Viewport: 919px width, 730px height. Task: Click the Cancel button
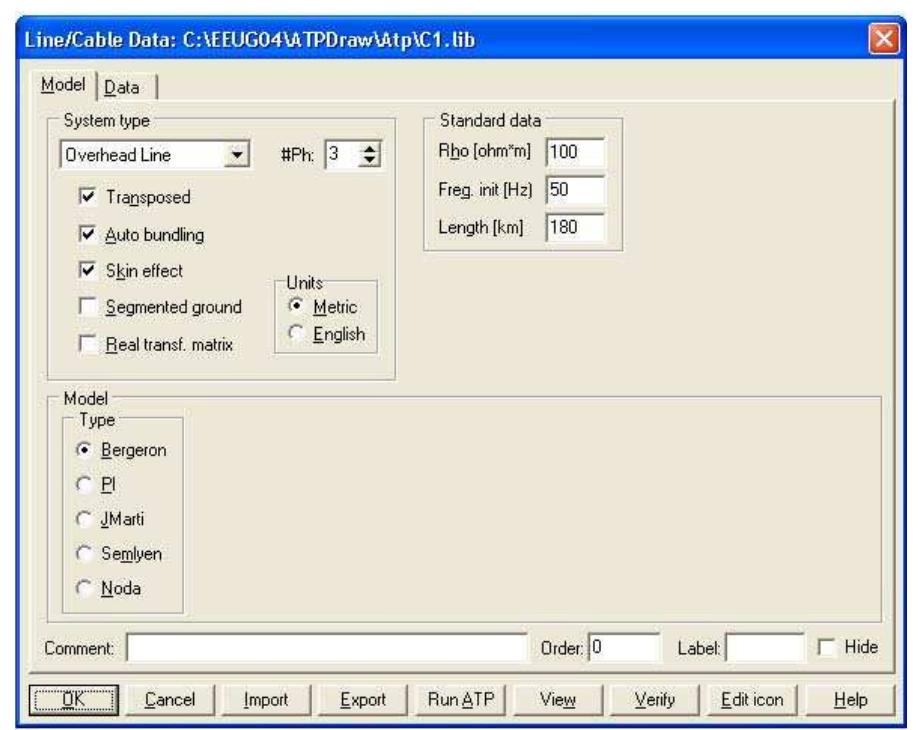[x=170, y=700]
